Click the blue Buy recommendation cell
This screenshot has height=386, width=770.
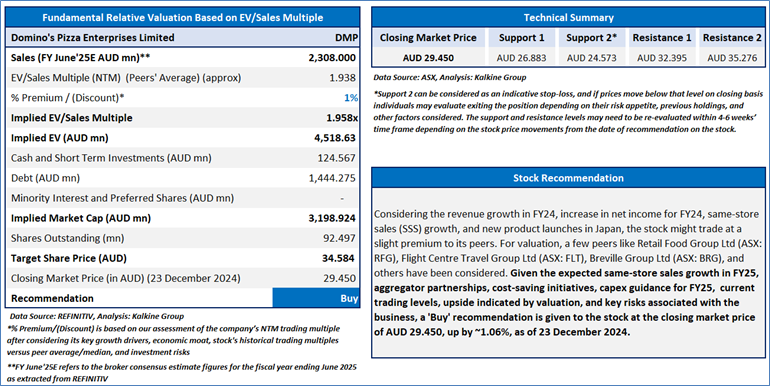[316, 298]
